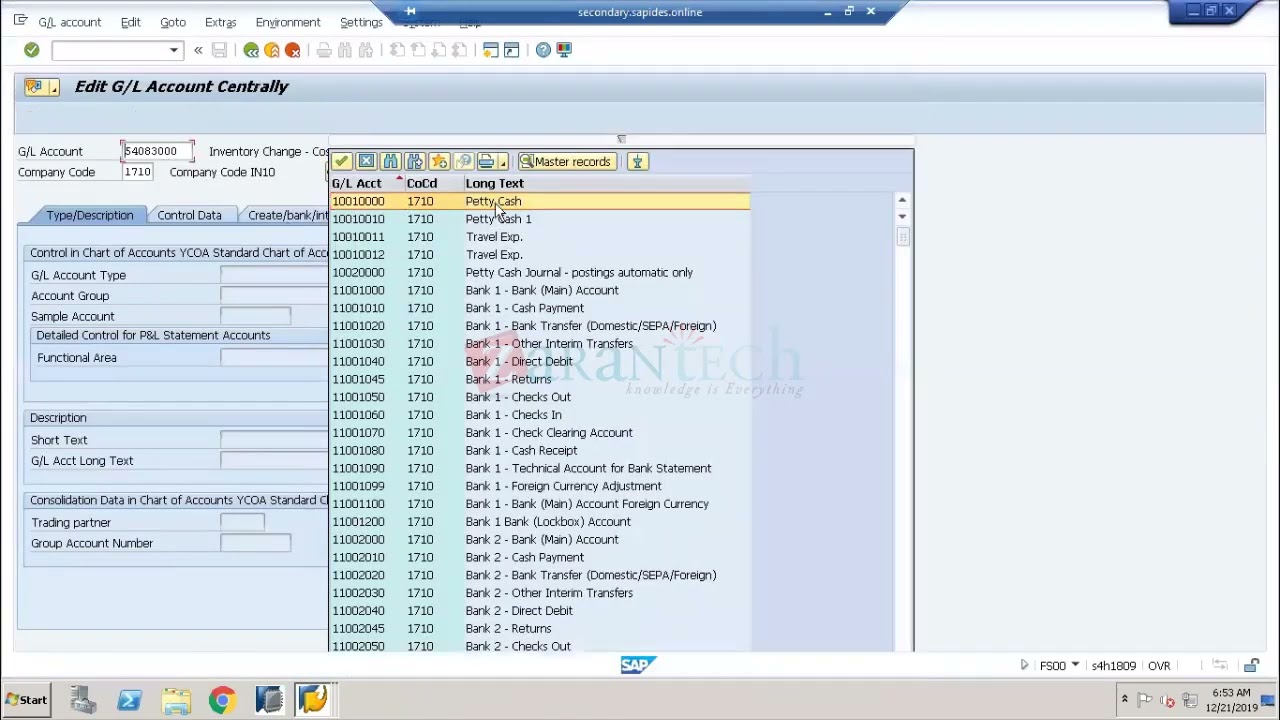Select Bank 1 - Other Interim Transfers row
Image resolution: width=1280 pixels, height=720 pixels.
[540, 344]
